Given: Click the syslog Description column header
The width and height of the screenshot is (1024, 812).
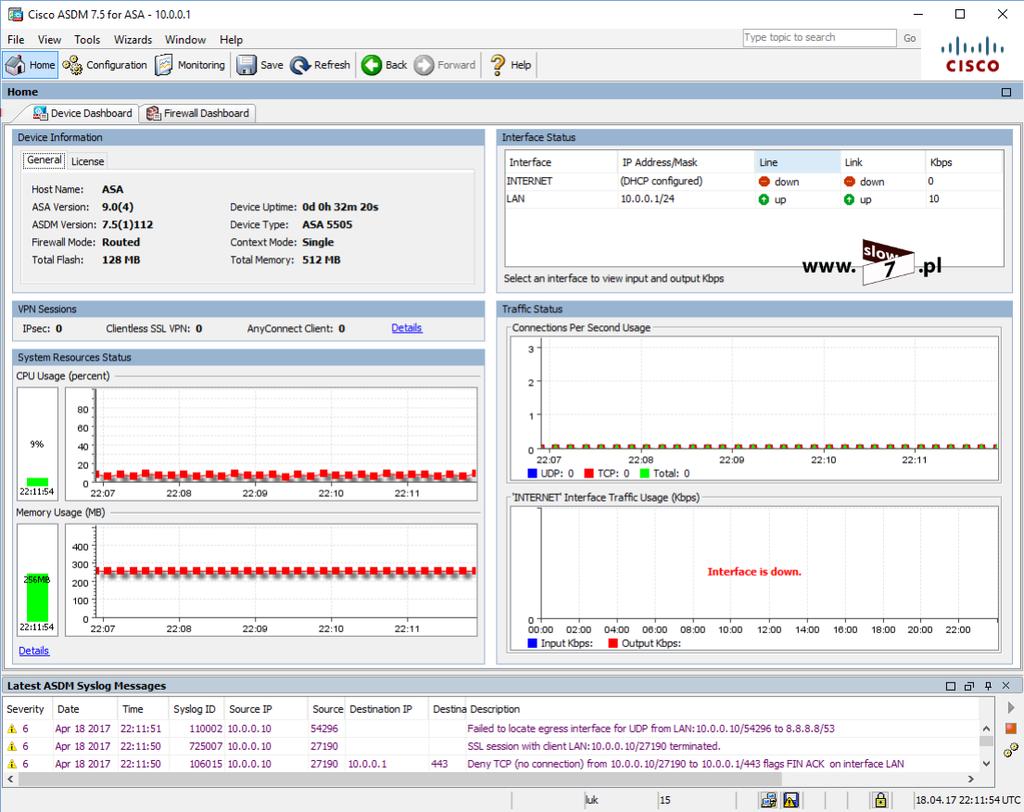Looking at the screenshot, I should coord(722,709).
